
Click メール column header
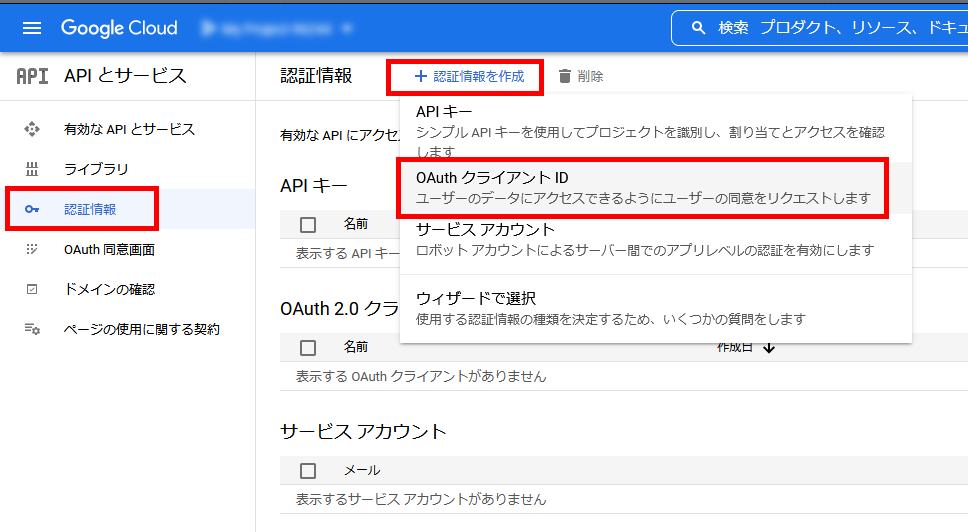click(362, 470)
